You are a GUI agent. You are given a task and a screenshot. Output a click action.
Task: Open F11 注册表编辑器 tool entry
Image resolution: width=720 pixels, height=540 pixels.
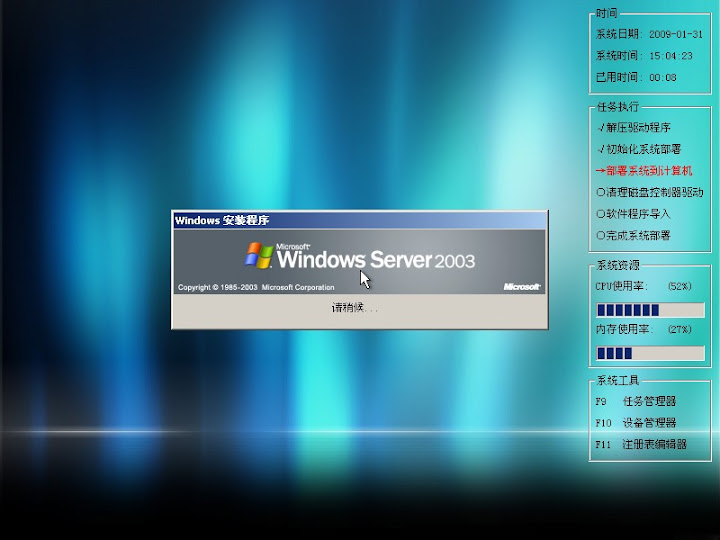(641, 444)
